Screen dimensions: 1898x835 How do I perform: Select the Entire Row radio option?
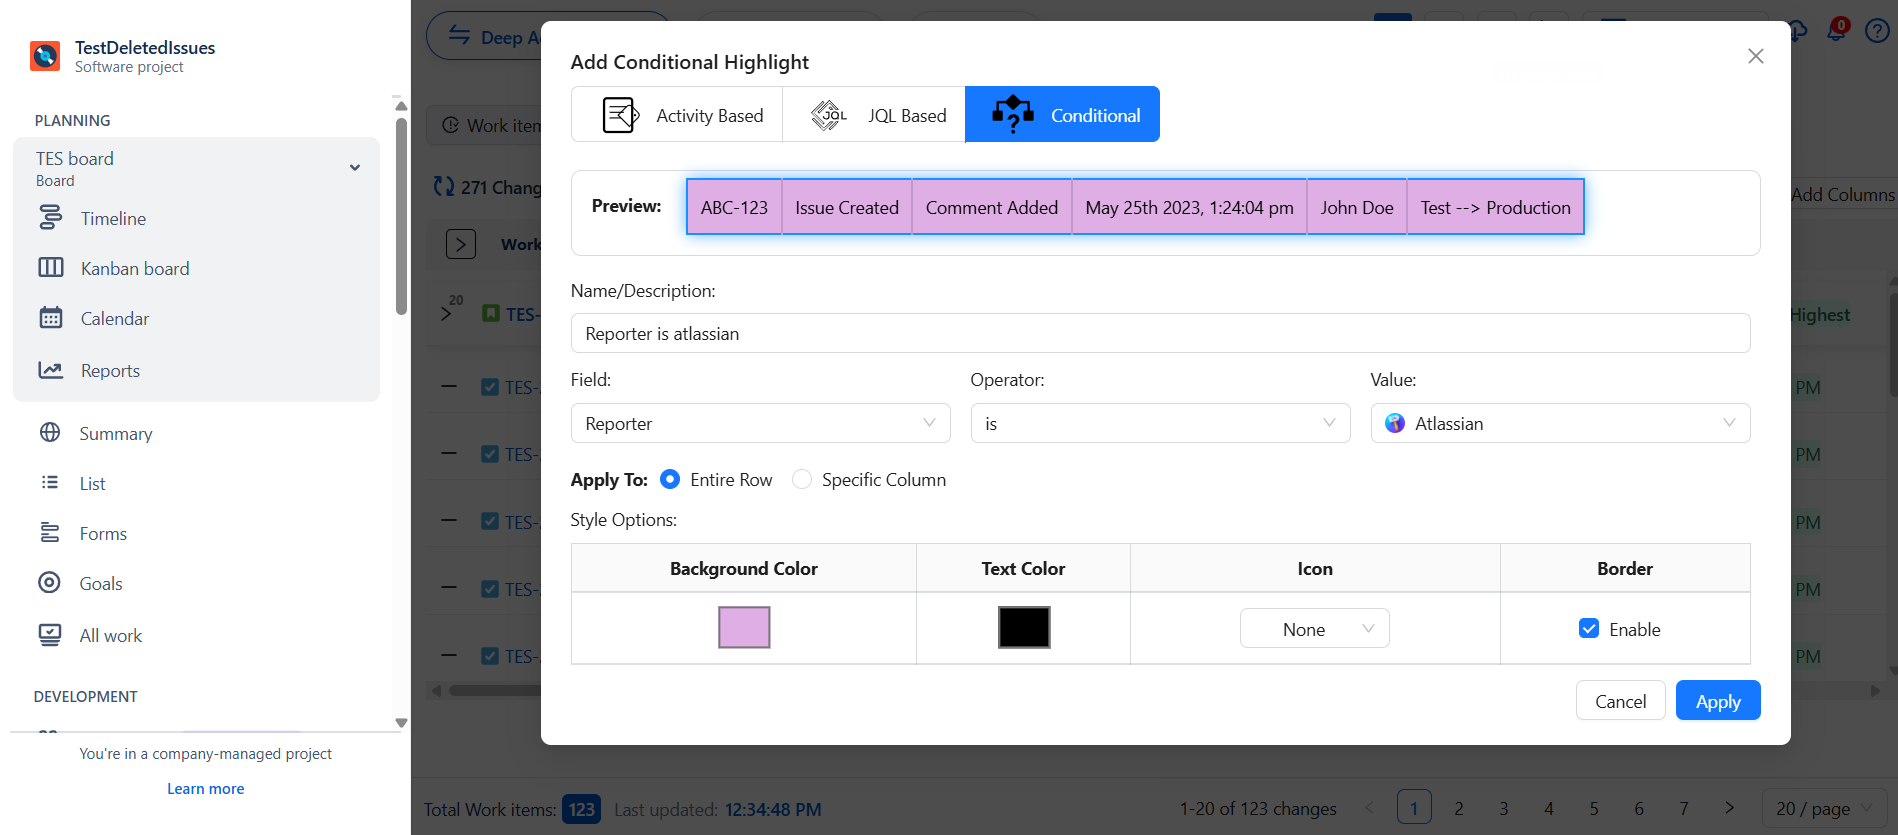pos(670,480)
